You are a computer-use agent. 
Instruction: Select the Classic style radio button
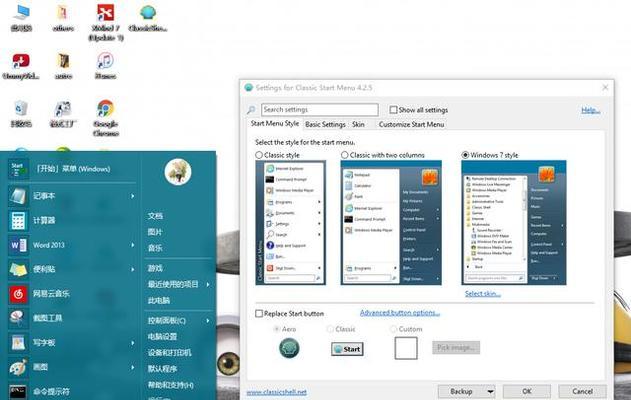click(x=259, y=155)
